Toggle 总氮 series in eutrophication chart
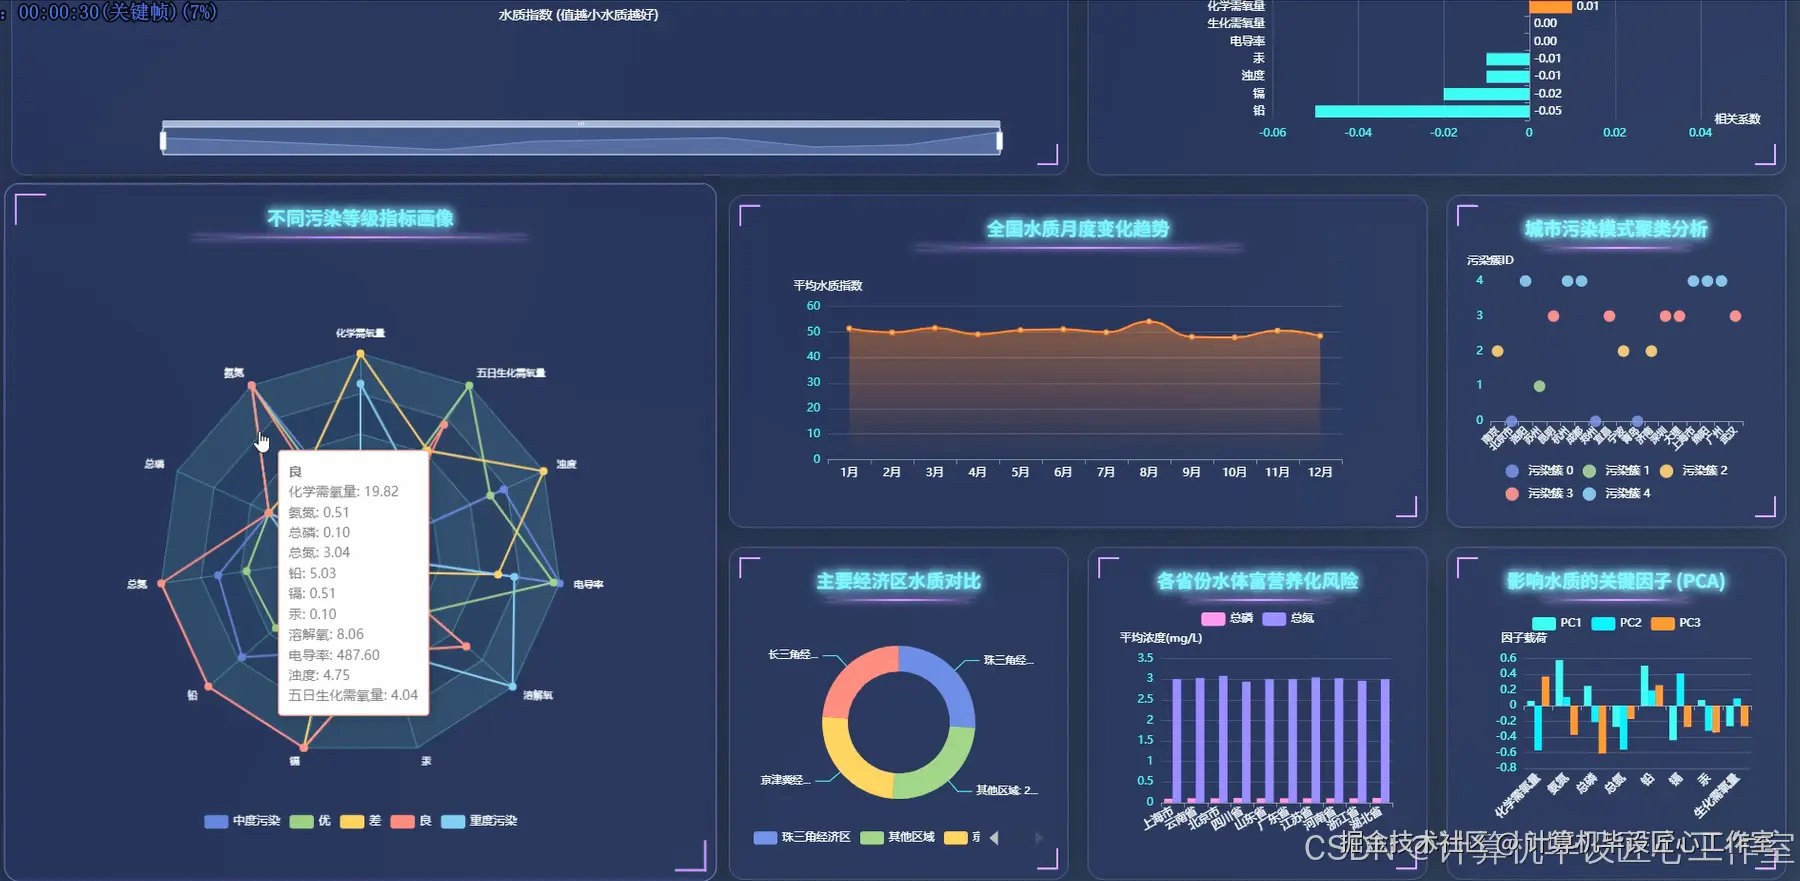1800x881 pixels. tap(1288, 618)
